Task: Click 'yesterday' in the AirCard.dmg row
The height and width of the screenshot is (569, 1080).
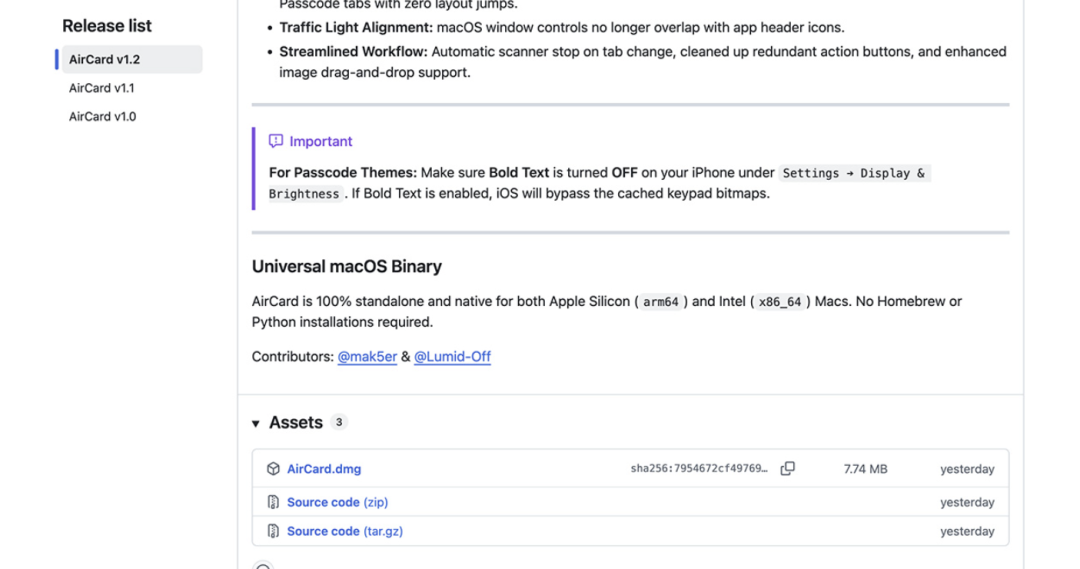Action: pos(967,469)
